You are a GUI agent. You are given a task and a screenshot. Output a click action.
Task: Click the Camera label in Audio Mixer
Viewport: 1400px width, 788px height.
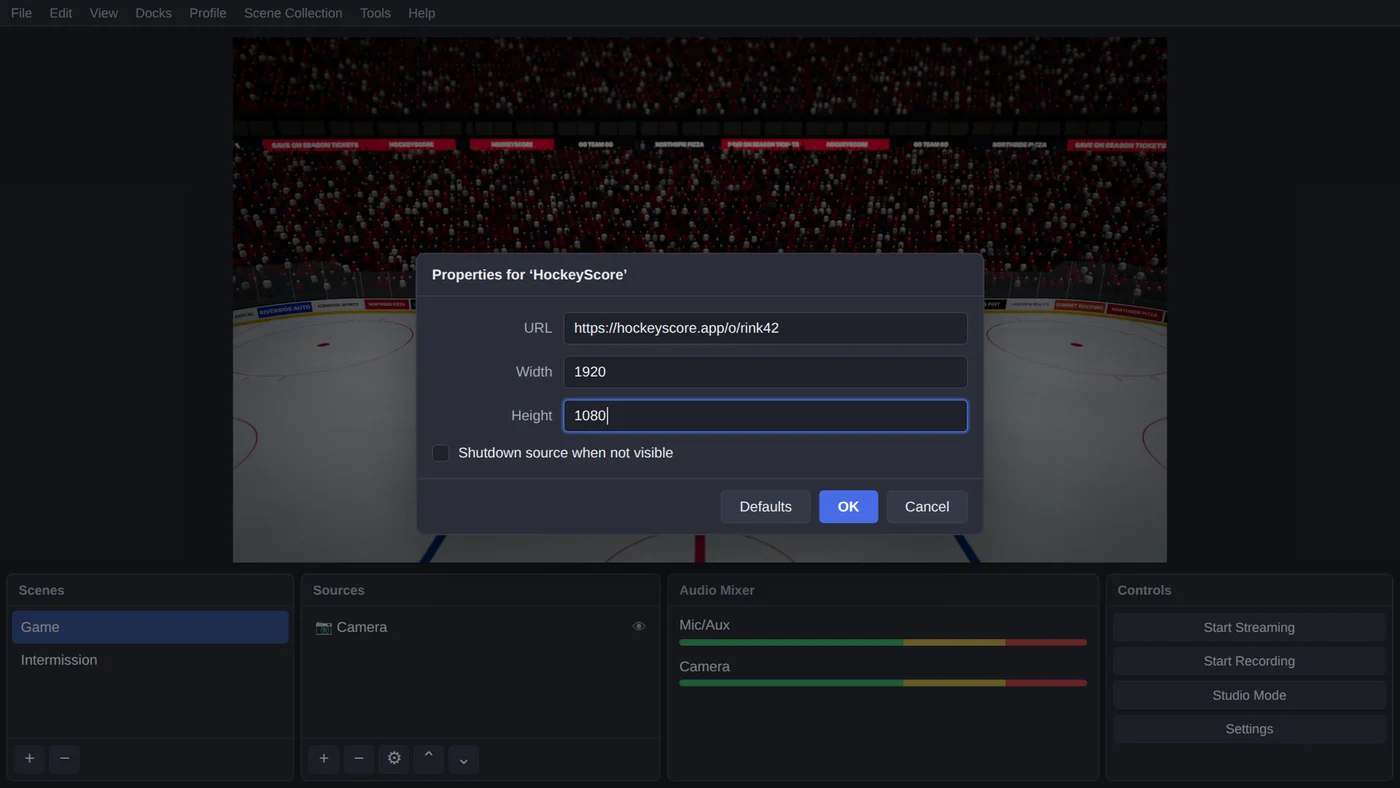coord(704,667)
